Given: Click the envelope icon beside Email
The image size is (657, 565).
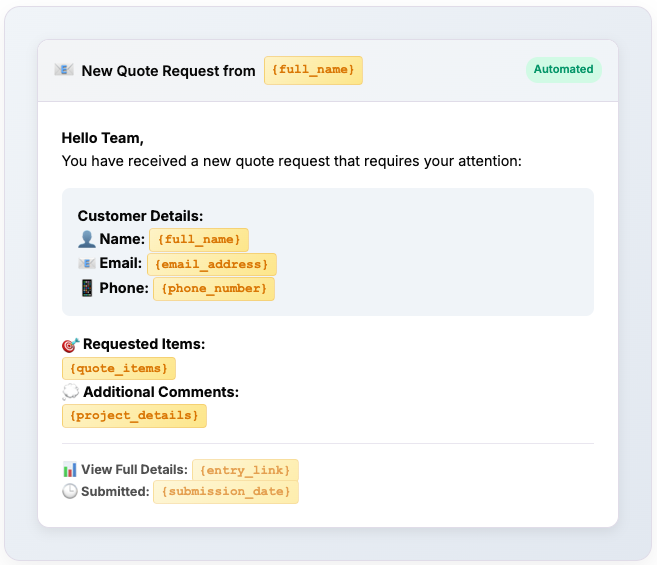Looking at the screenshot, I should (x=87, y=264).
